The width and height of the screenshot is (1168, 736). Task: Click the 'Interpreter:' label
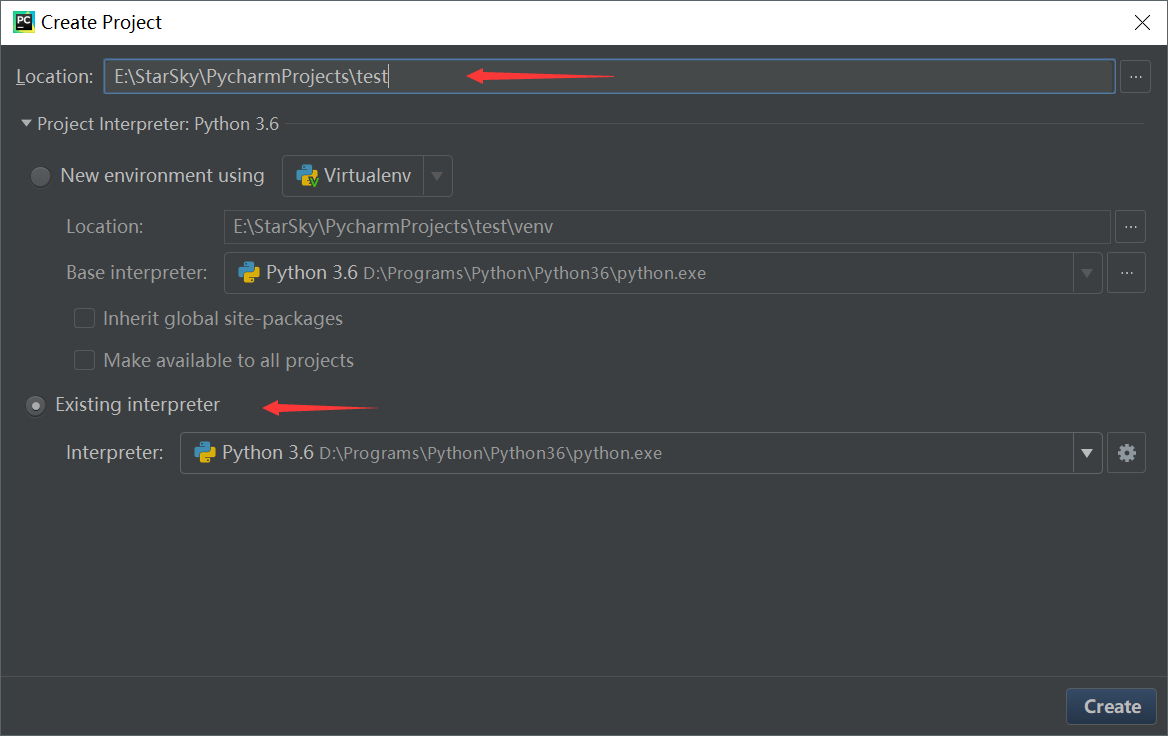(x=115, y=453)
